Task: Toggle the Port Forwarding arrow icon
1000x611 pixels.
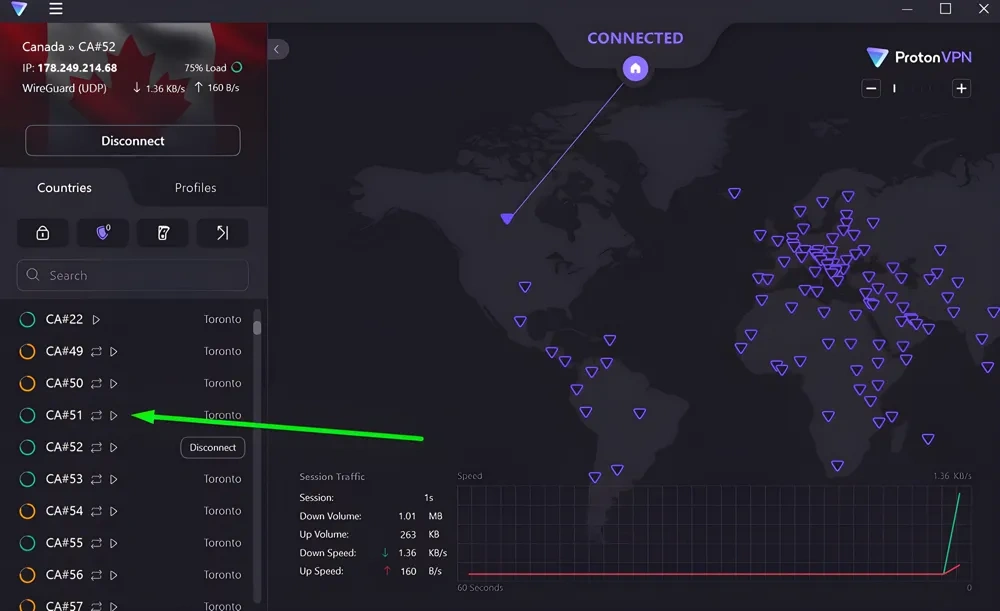Action: pos(223,233)
